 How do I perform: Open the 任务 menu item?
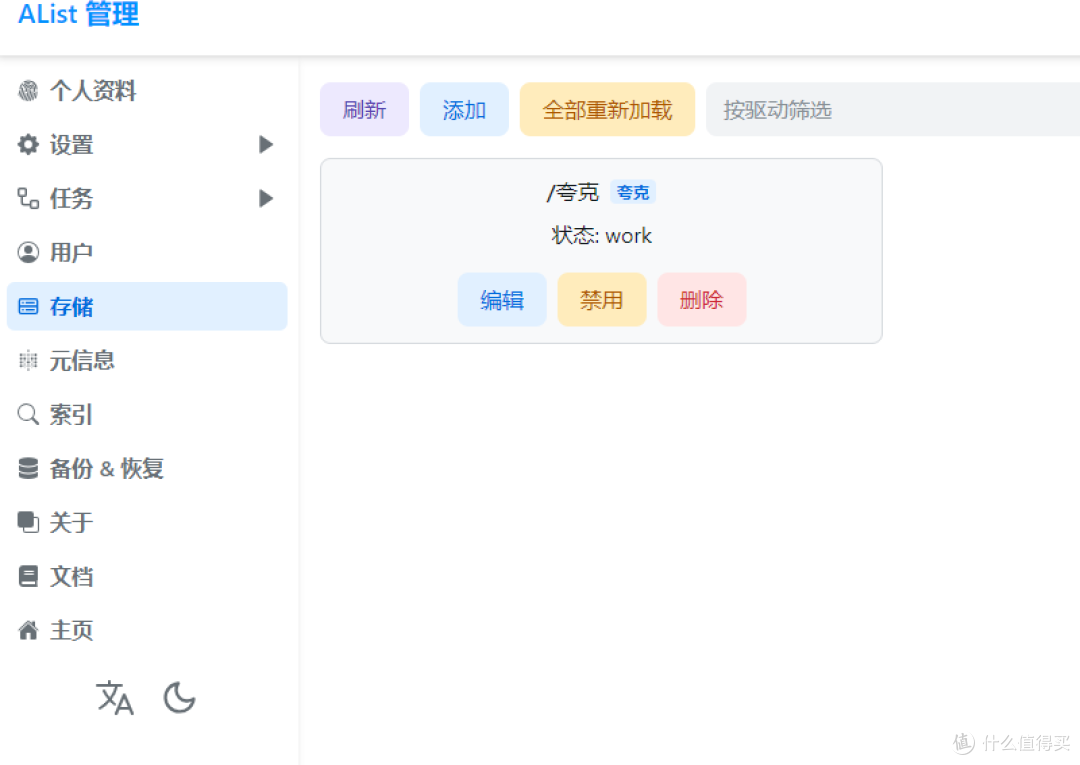coord(147,198)
